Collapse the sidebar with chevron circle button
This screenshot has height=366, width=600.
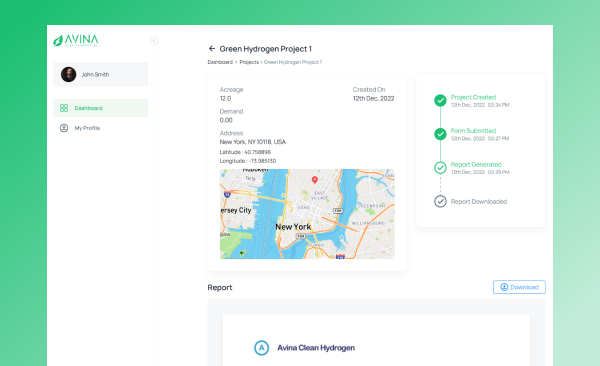click(154, 40)
